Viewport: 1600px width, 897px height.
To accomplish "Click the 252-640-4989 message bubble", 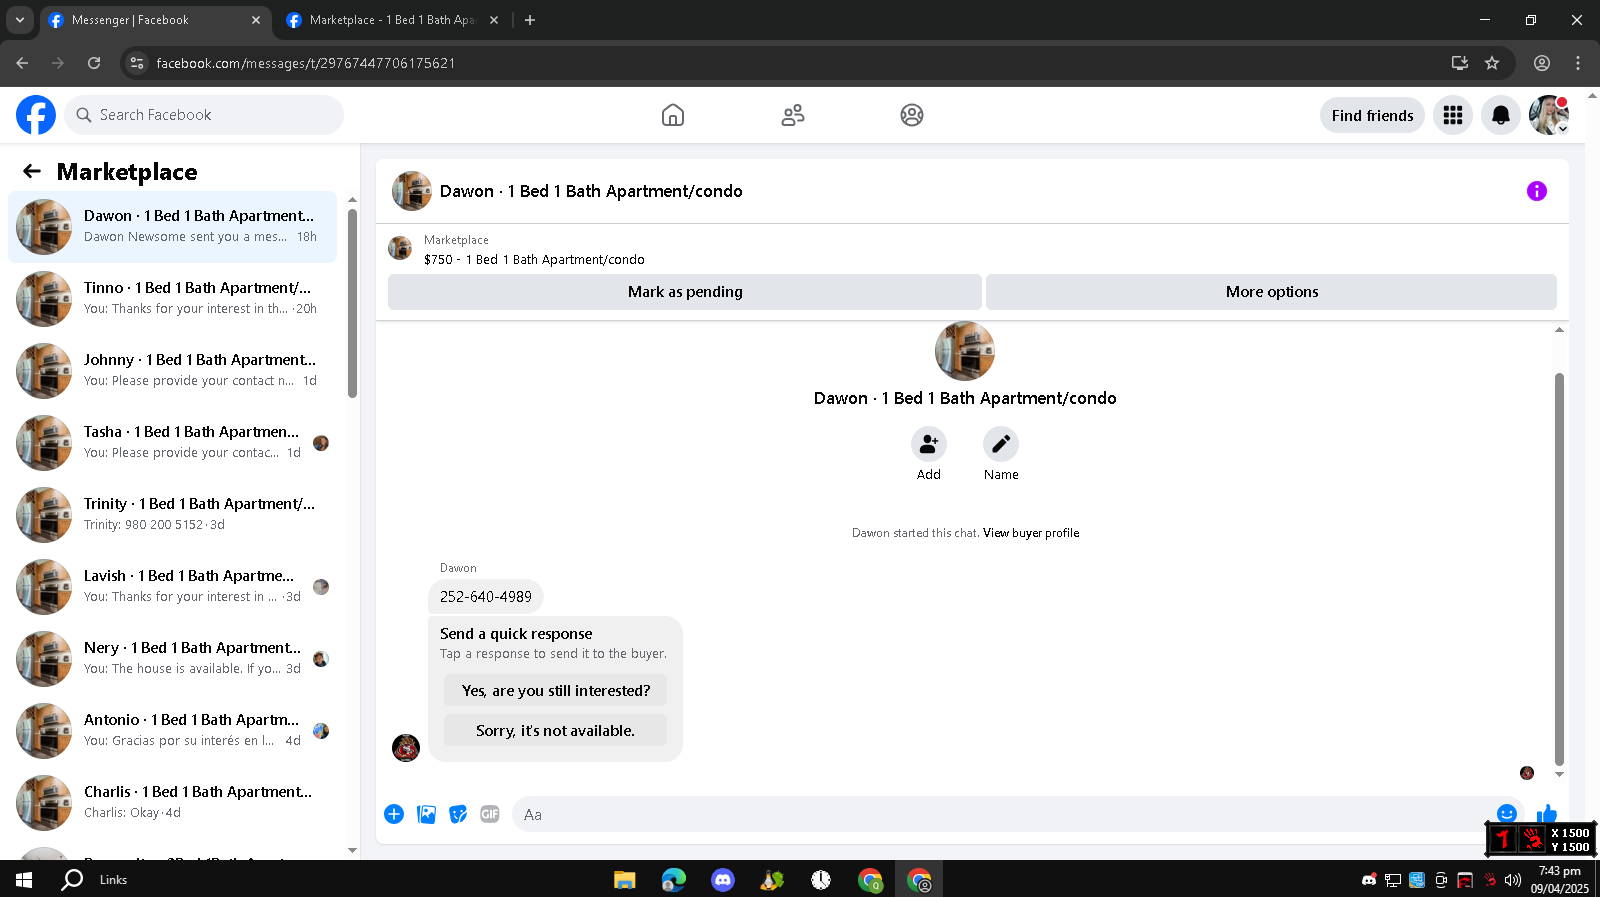I will (486, 597).
